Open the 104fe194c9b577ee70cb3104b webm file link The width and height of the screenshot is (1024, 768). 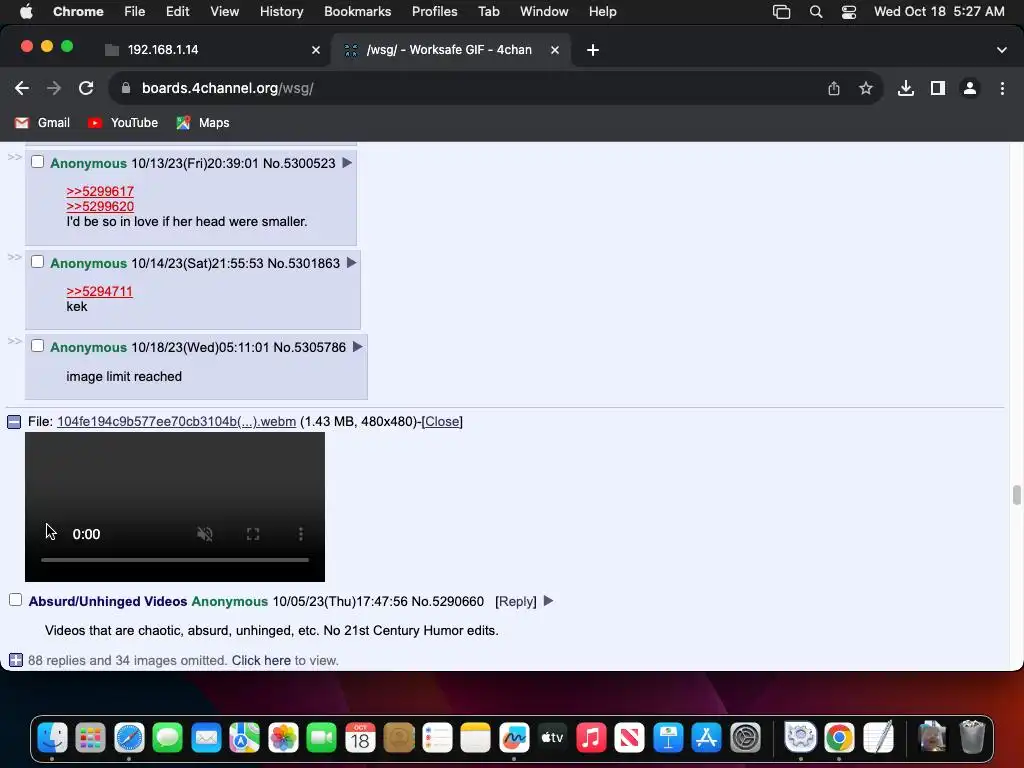point(176,422)
